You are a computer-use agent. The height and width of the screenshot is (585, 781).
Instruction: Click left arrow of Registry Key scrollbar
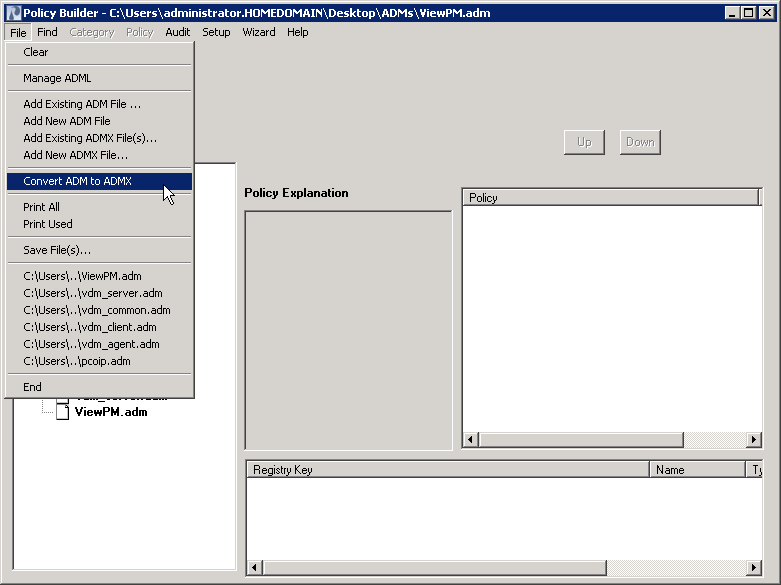(255, 567)
